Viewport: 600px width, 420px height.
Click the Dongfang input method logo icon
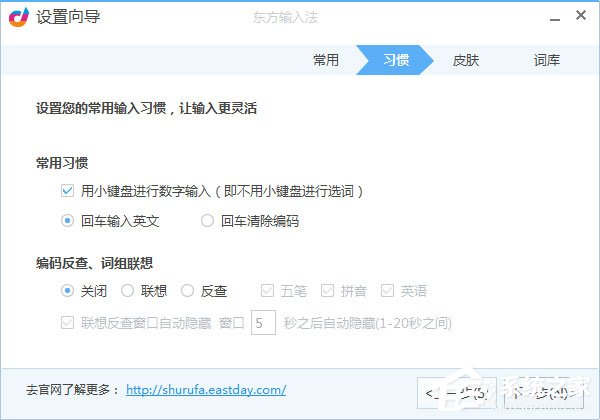[19, 17]
